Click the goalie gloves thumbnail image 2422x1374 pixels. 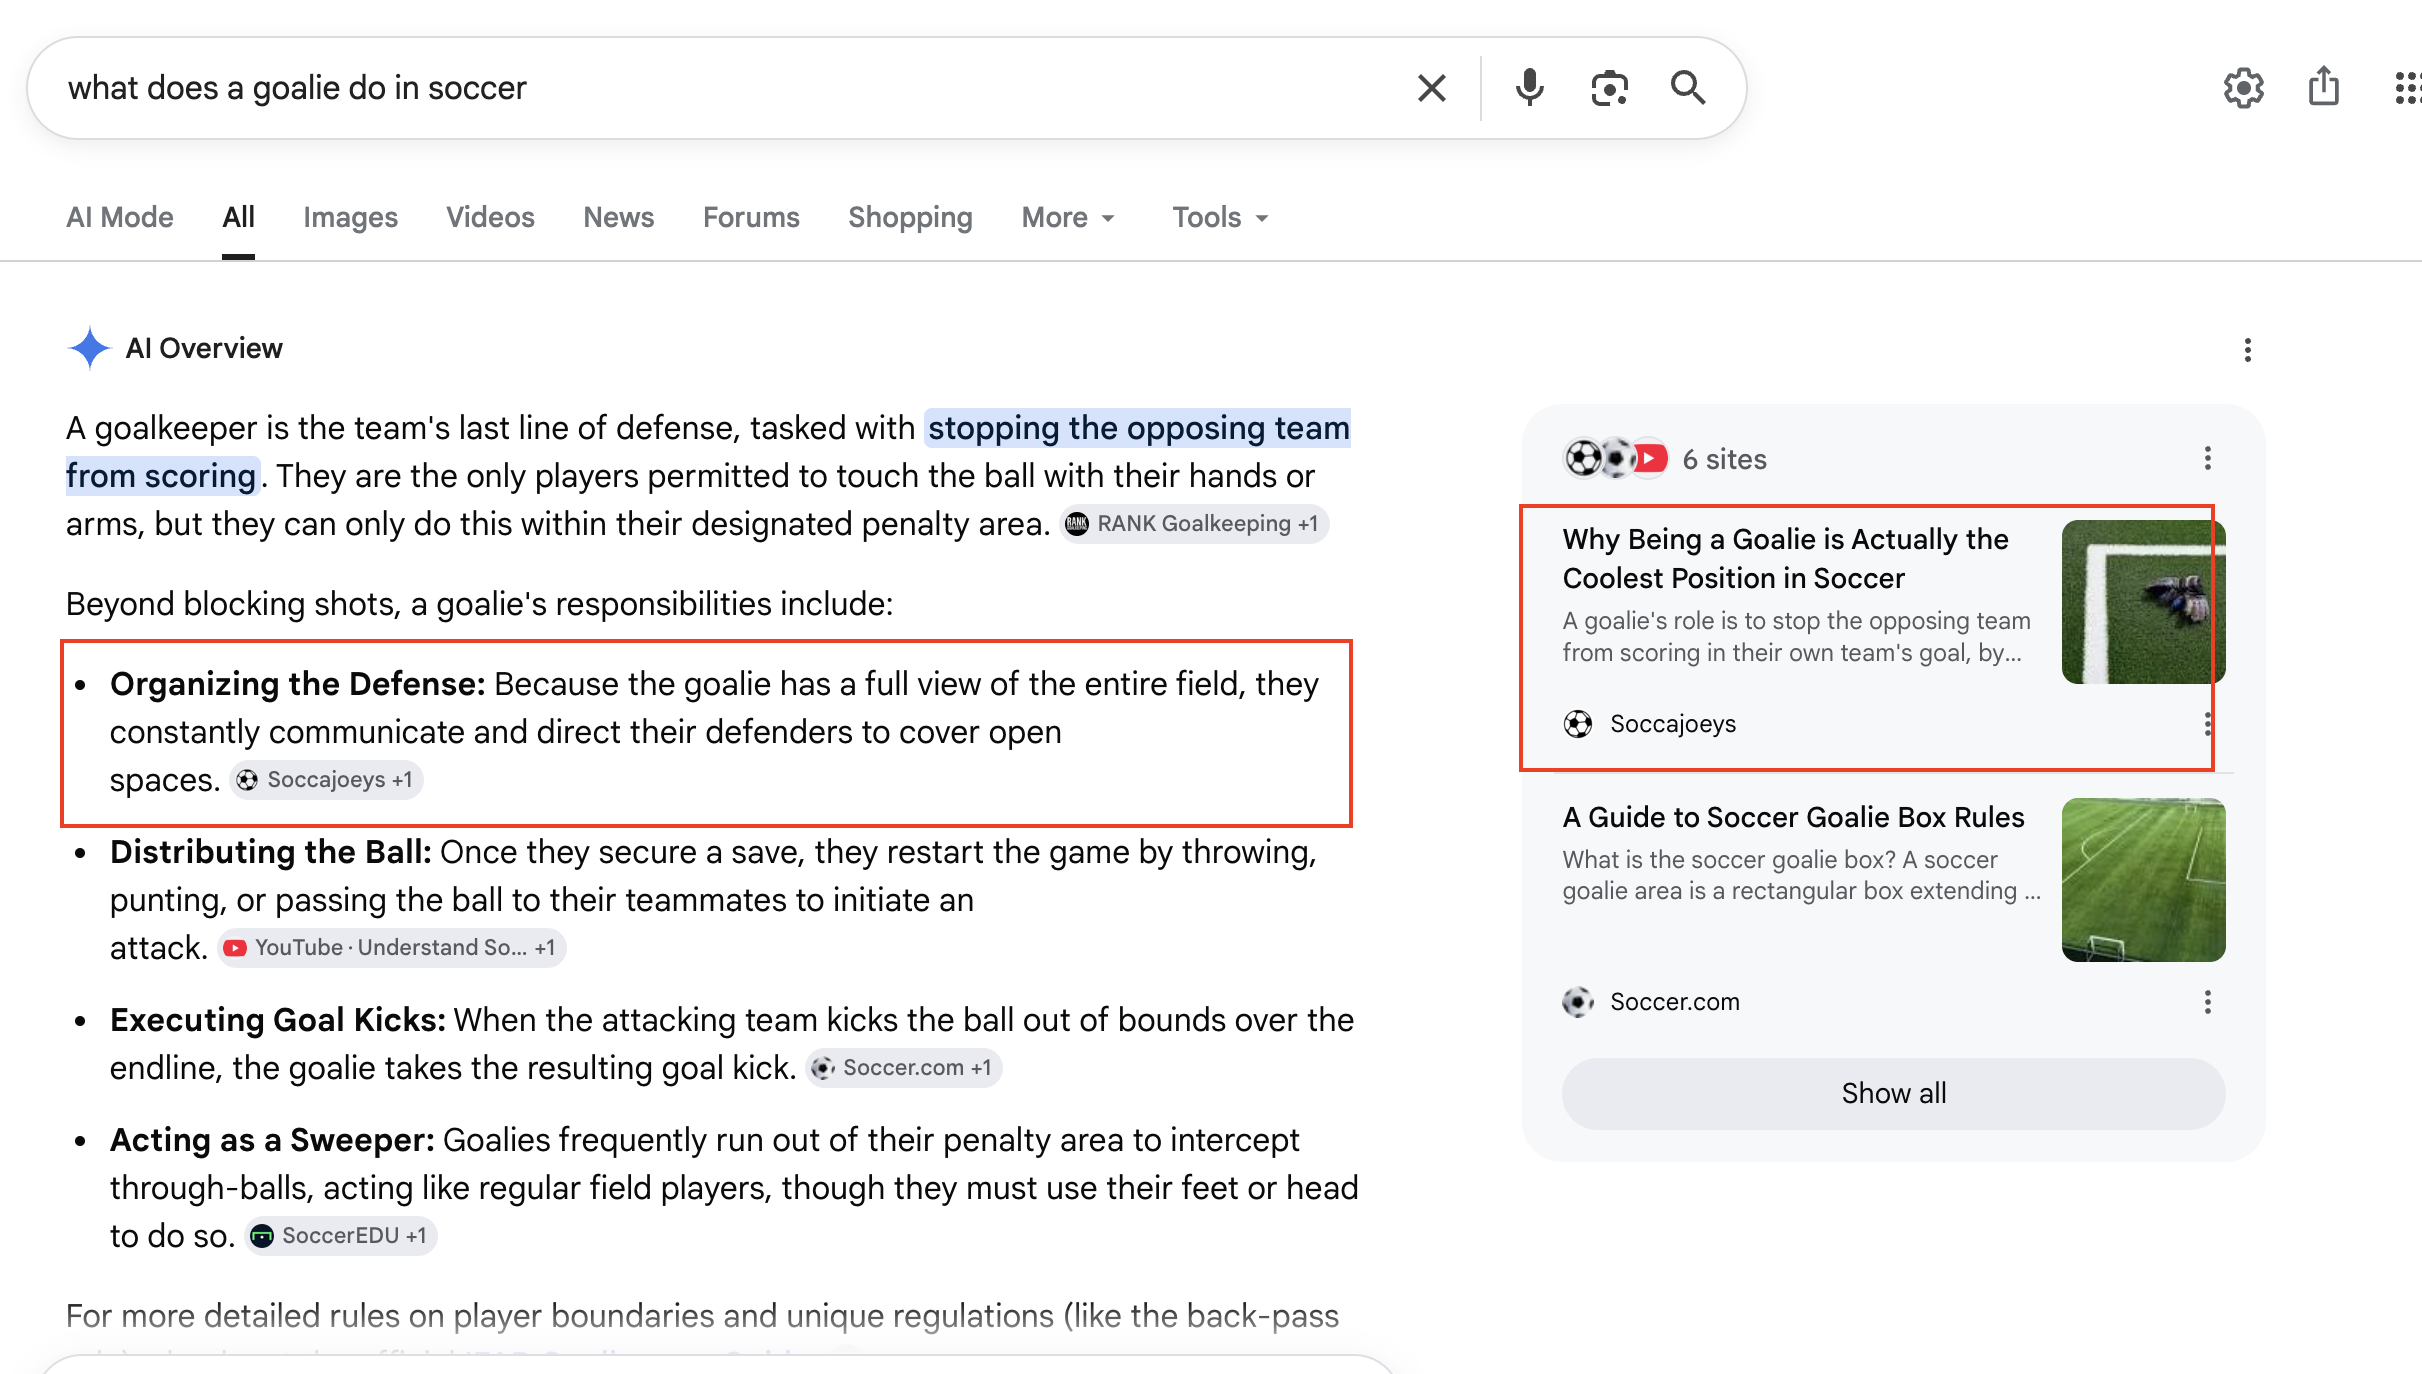click(x=2143, y=602)
